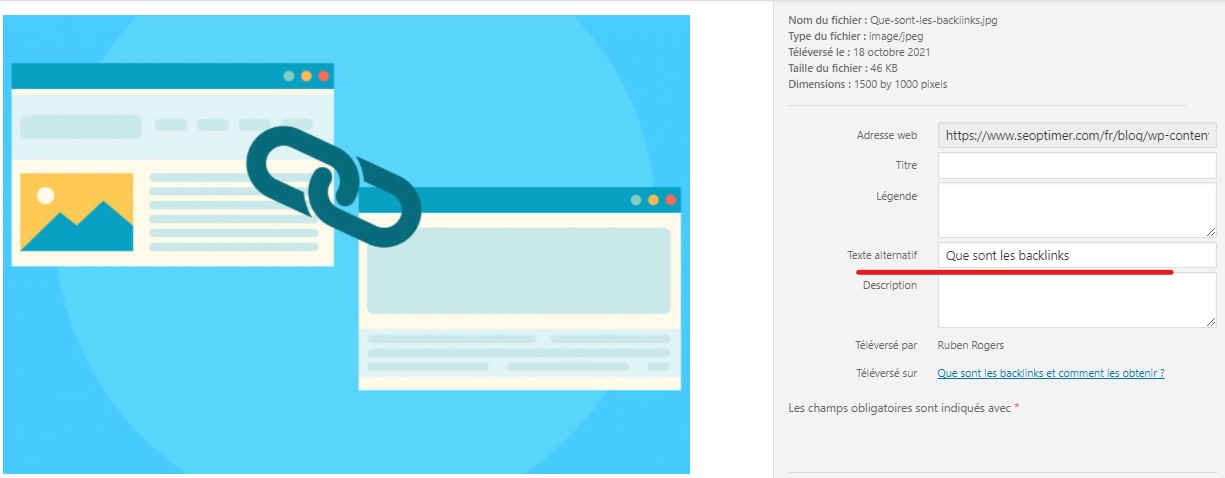Click the Titre label

pos(905,165)
